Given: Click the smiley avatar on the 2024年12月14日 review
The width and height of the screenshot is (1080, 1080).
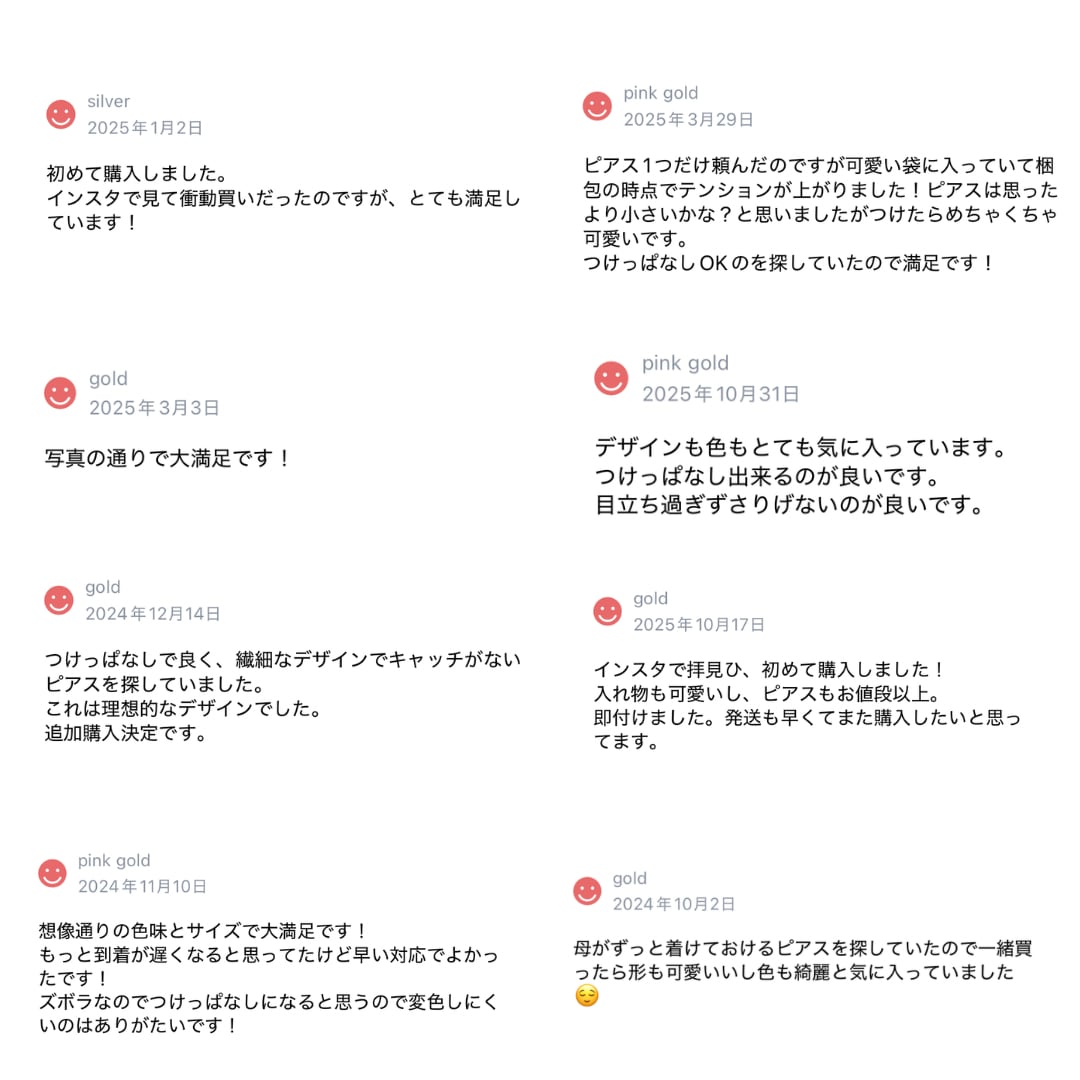Looking at the screenshot, I should pos(59,600).
